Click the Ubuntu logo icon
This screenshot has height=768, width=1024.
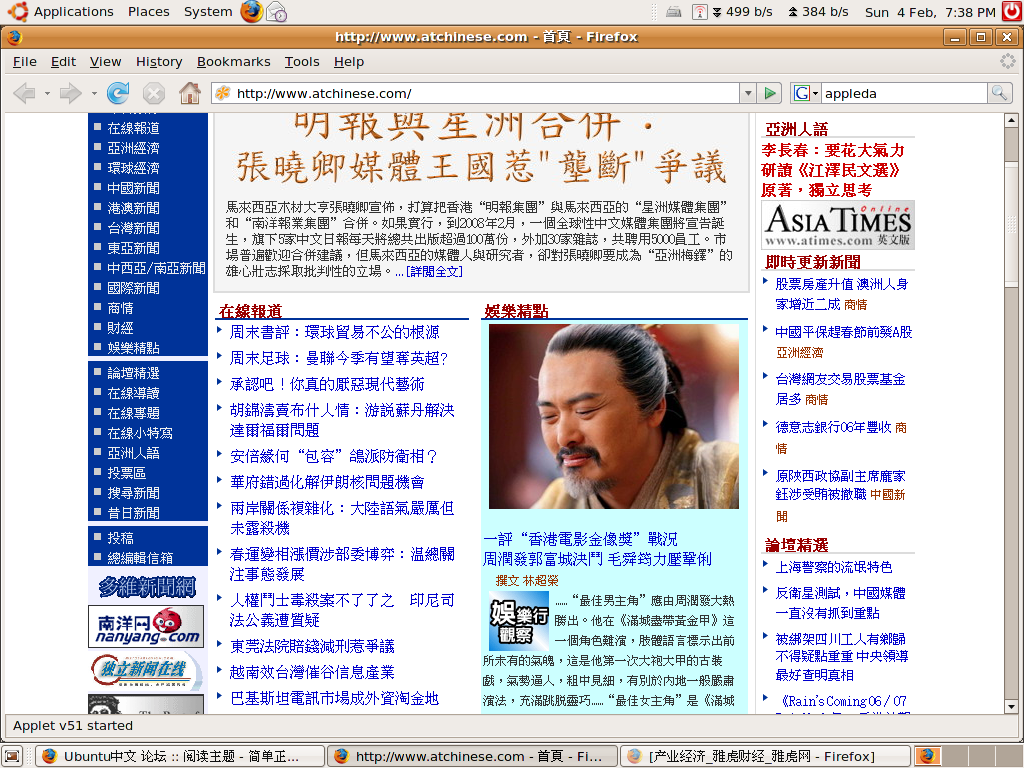pyautogui.click(x=18, y=11)
